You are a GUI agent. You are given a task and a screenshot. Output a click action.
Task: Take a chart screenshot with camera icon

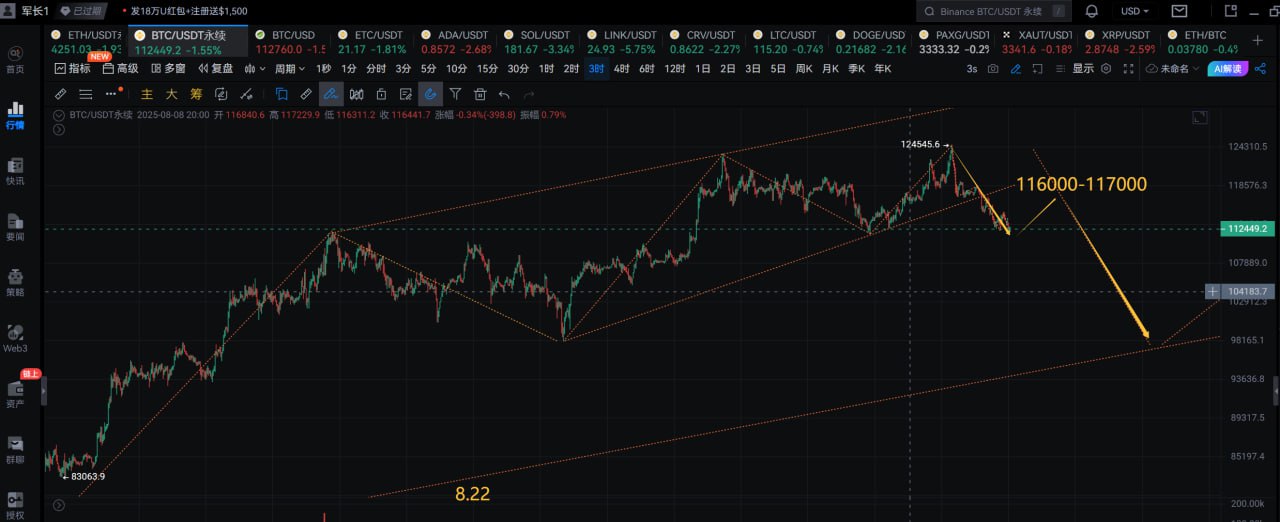click(x=993, y=69)
